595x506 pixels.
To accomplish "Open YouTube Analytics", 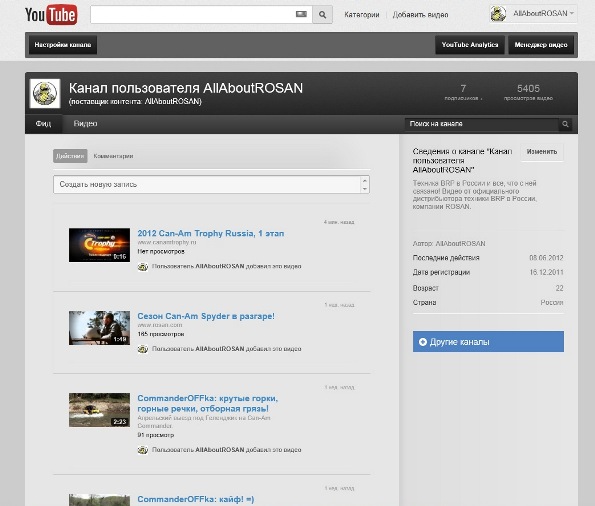I will click(470, 45).
